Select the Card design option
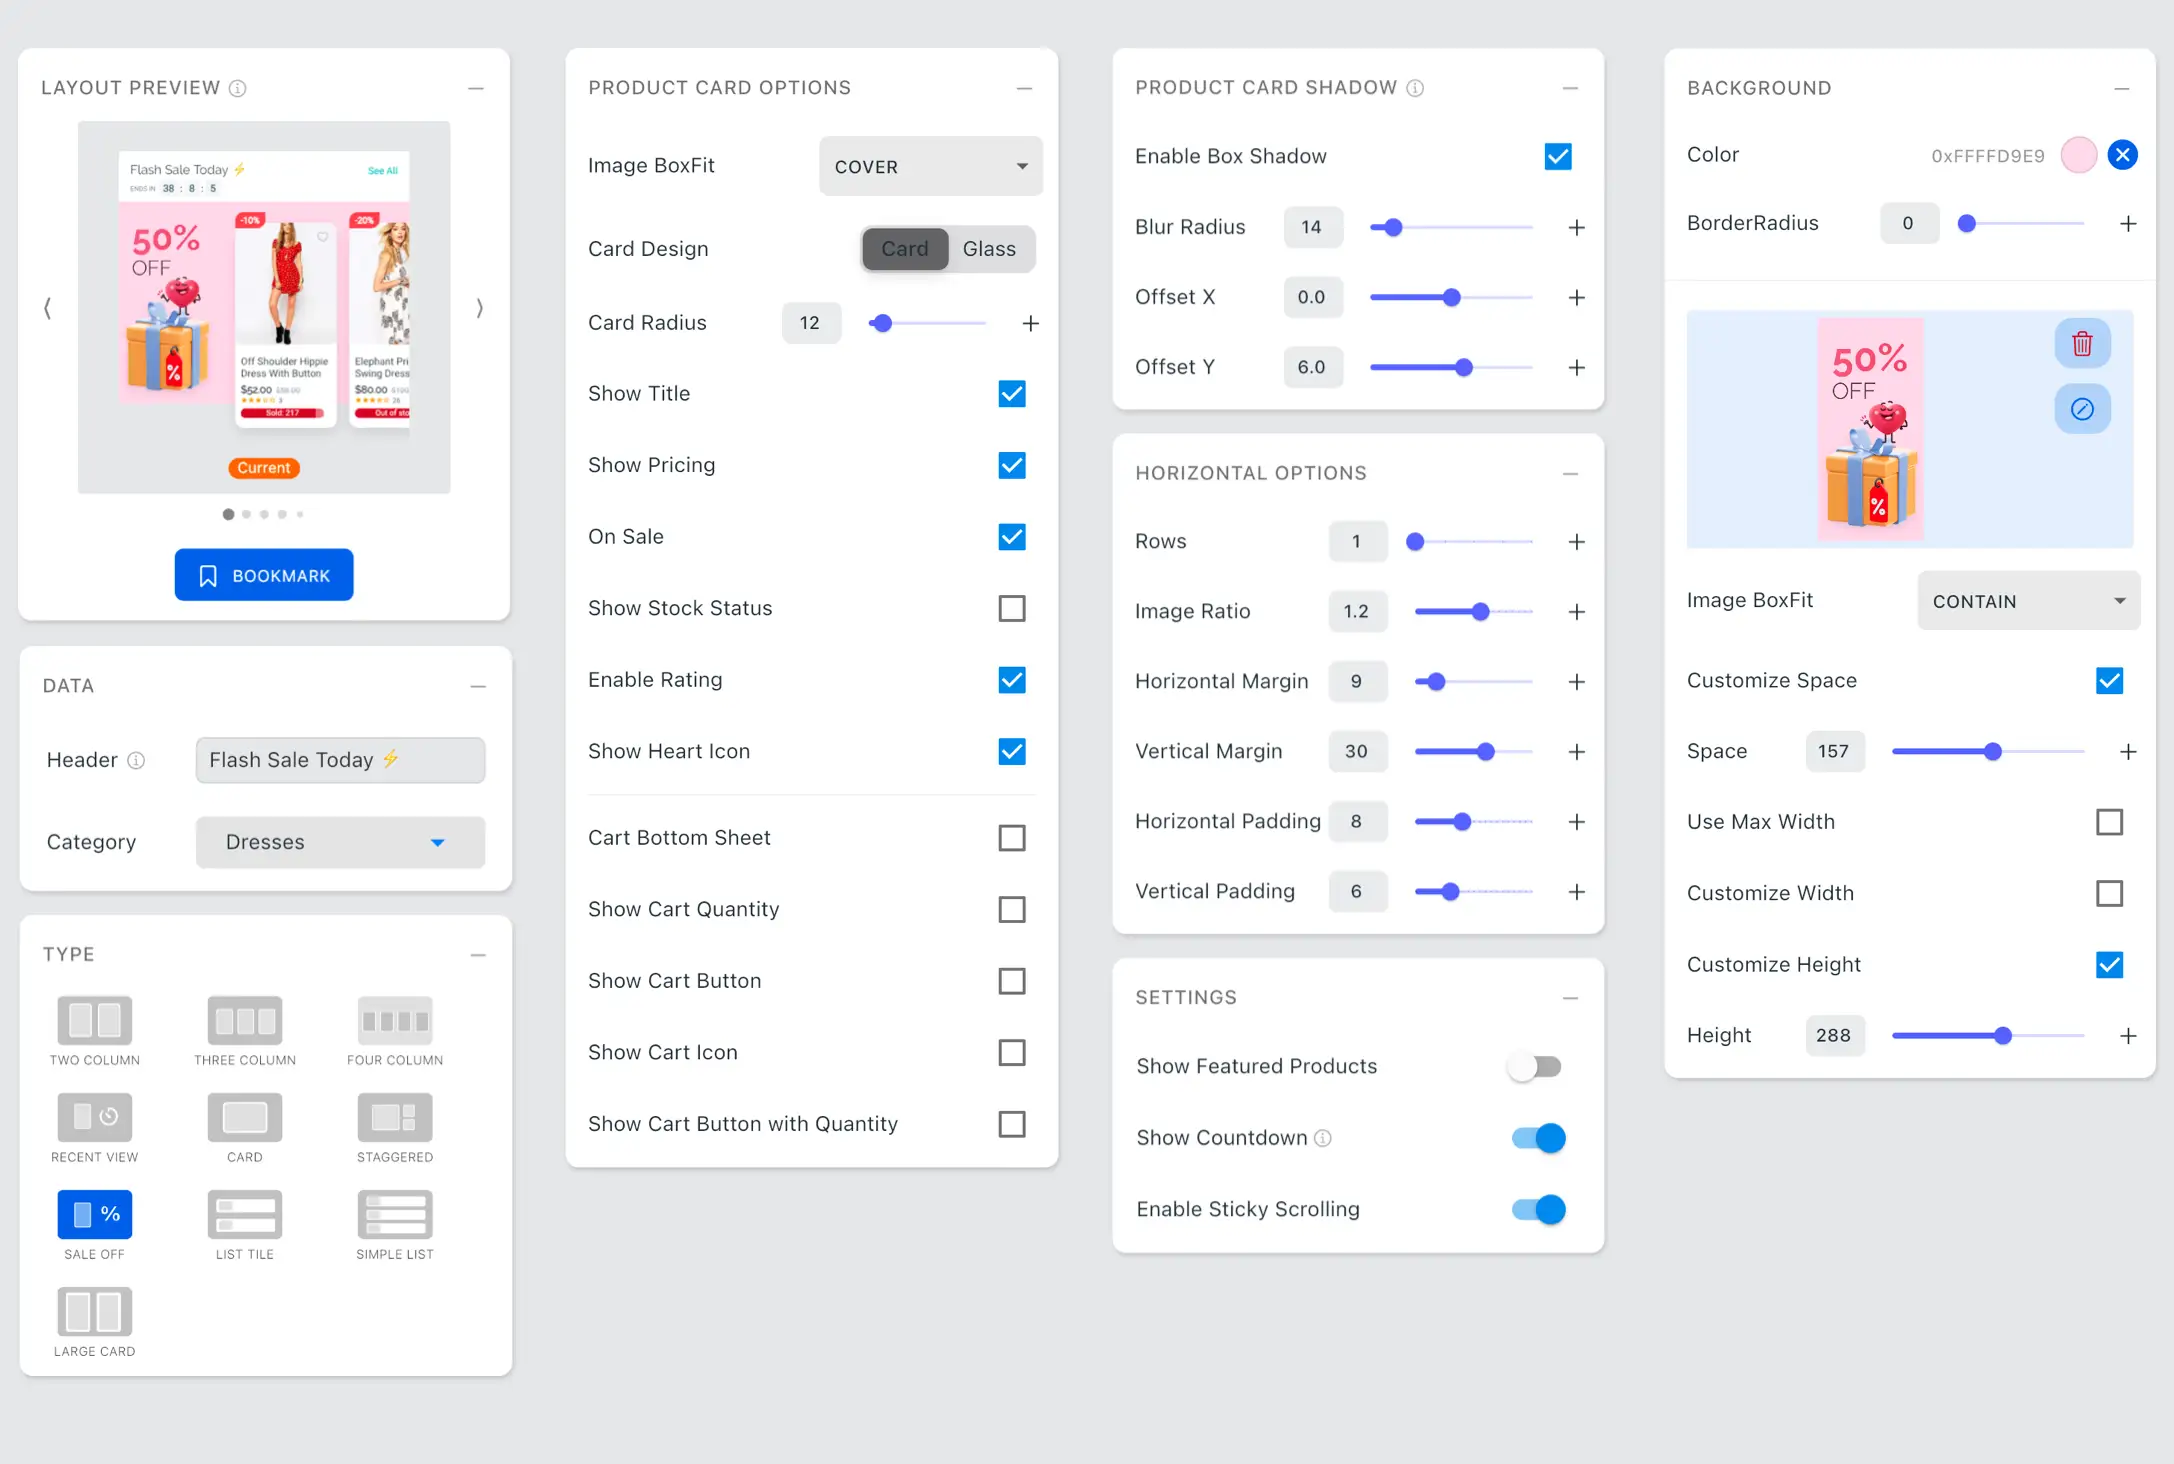The height and width of the screenshot is (1464, 2174). (905, 249)
